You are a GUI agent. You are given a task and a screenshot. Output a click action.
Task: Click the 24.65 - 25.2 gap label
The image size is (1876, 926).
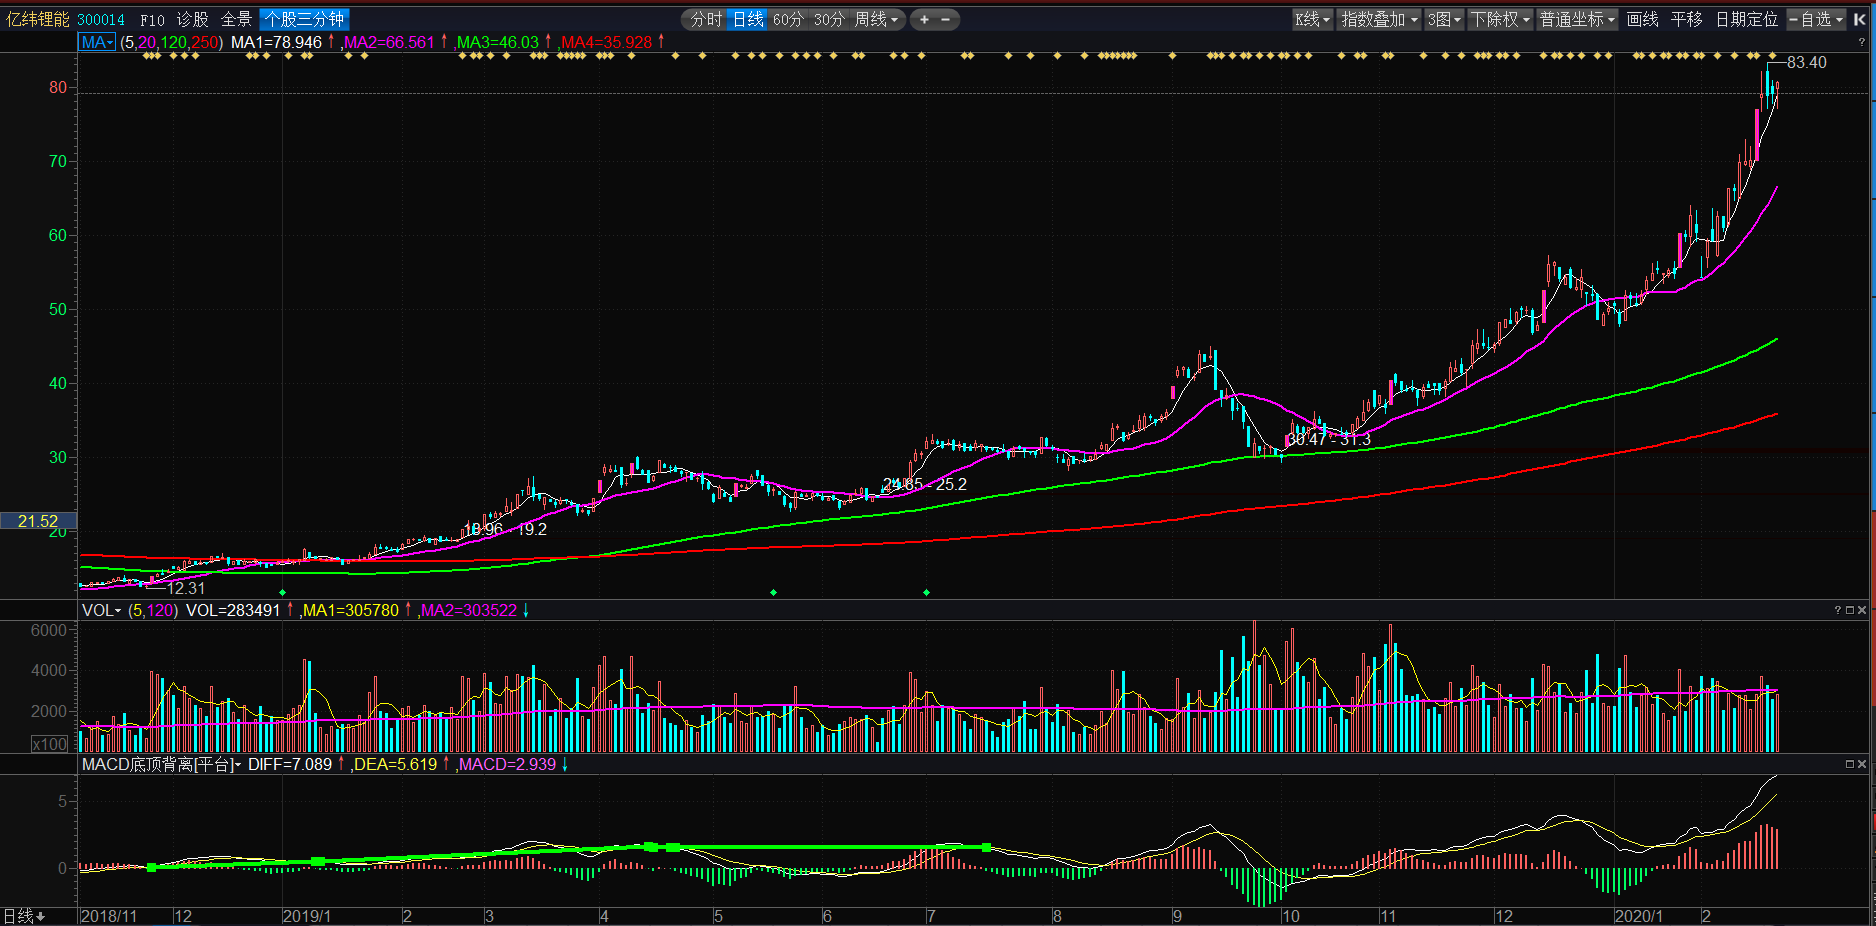click(x=925, y=484)
